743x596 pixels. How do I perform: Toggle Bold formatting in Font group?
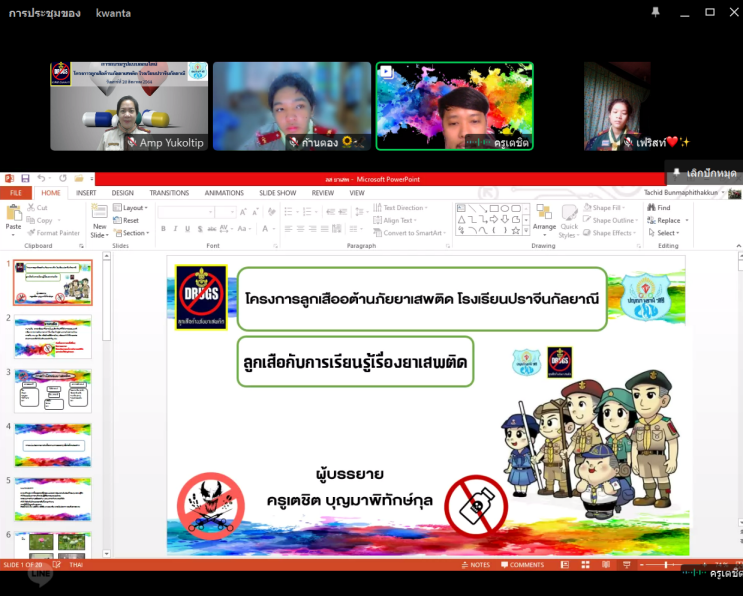tap(162, 228)
